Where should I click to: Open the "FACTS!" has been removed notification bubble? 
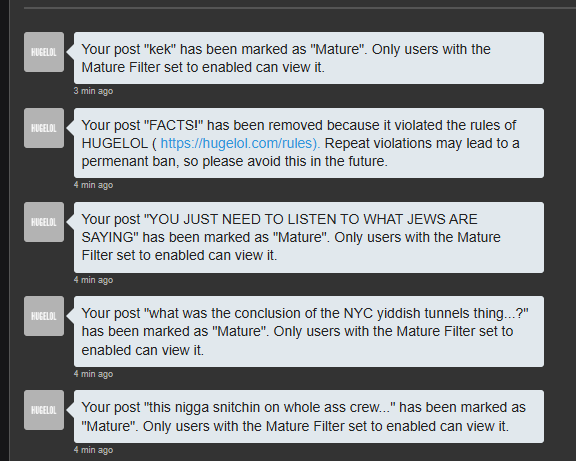[309, 143]
